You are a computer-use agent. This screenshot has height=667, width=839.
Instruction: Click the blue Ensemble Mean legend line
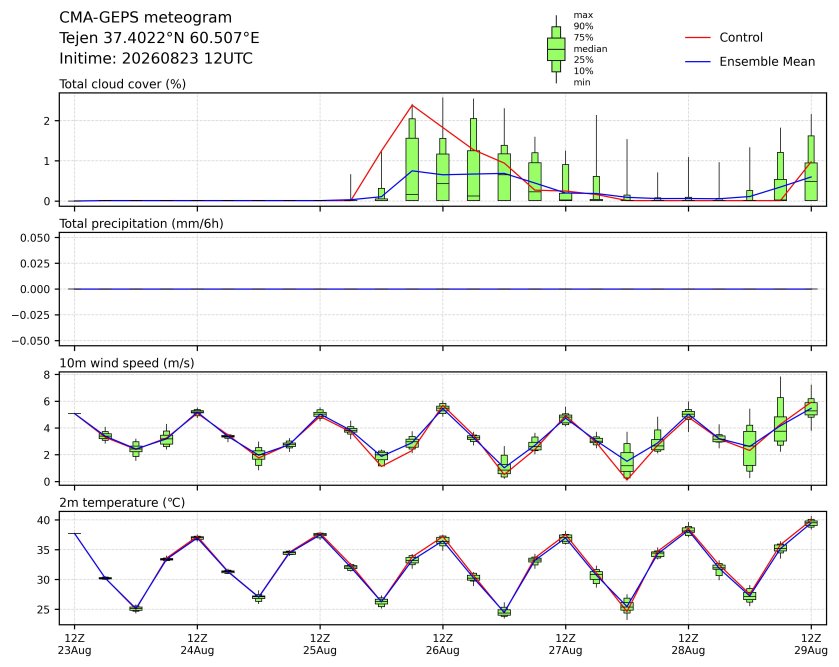click(698, 62)
